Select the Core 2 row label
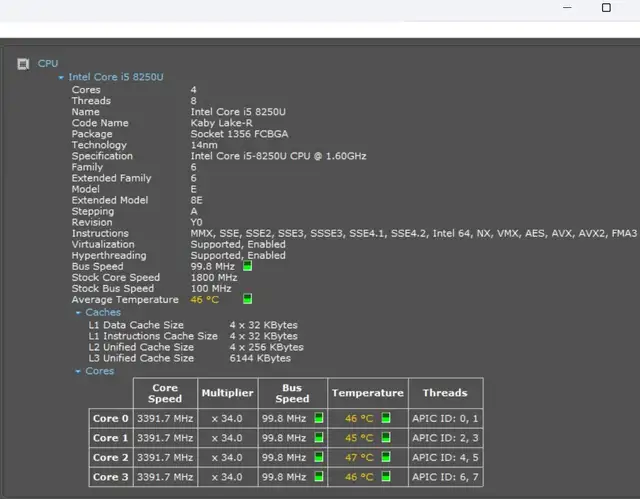Image resolution: width=640 pixels, height=499 pixels. [111, 457]
